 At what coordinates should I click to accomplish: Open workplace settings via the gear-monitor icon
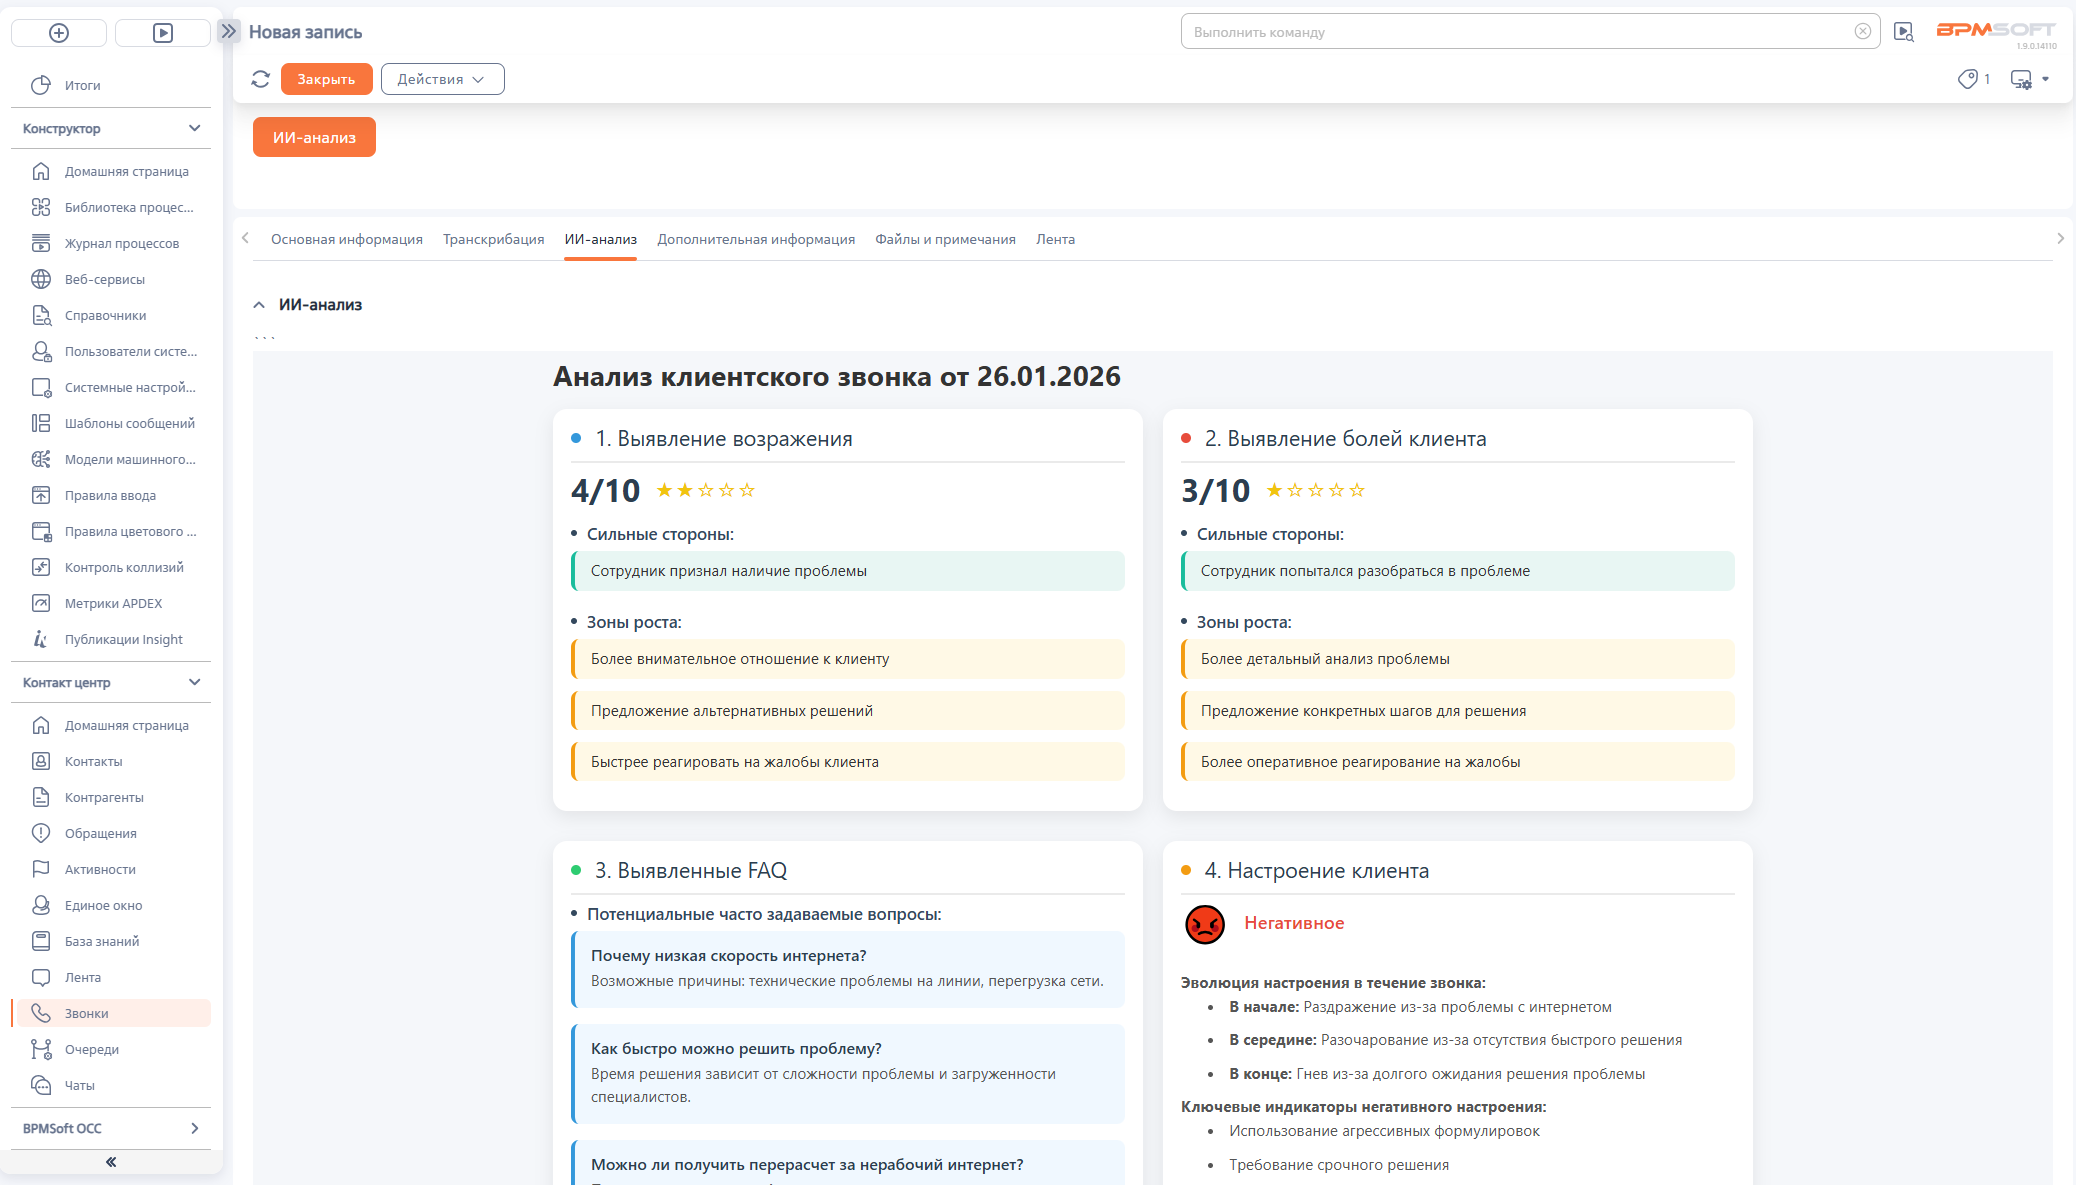(2020, 79)
